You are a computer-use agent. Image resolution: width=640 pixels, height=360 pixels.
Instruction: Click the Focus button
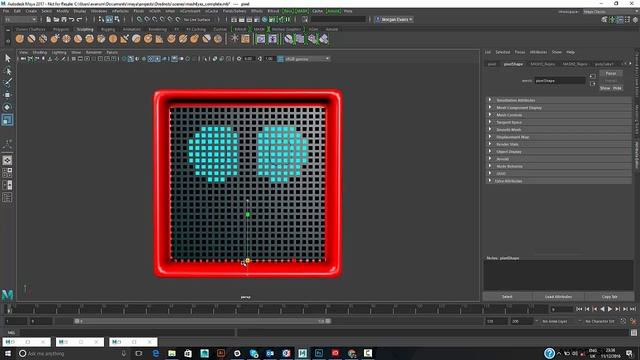point(611,73)
